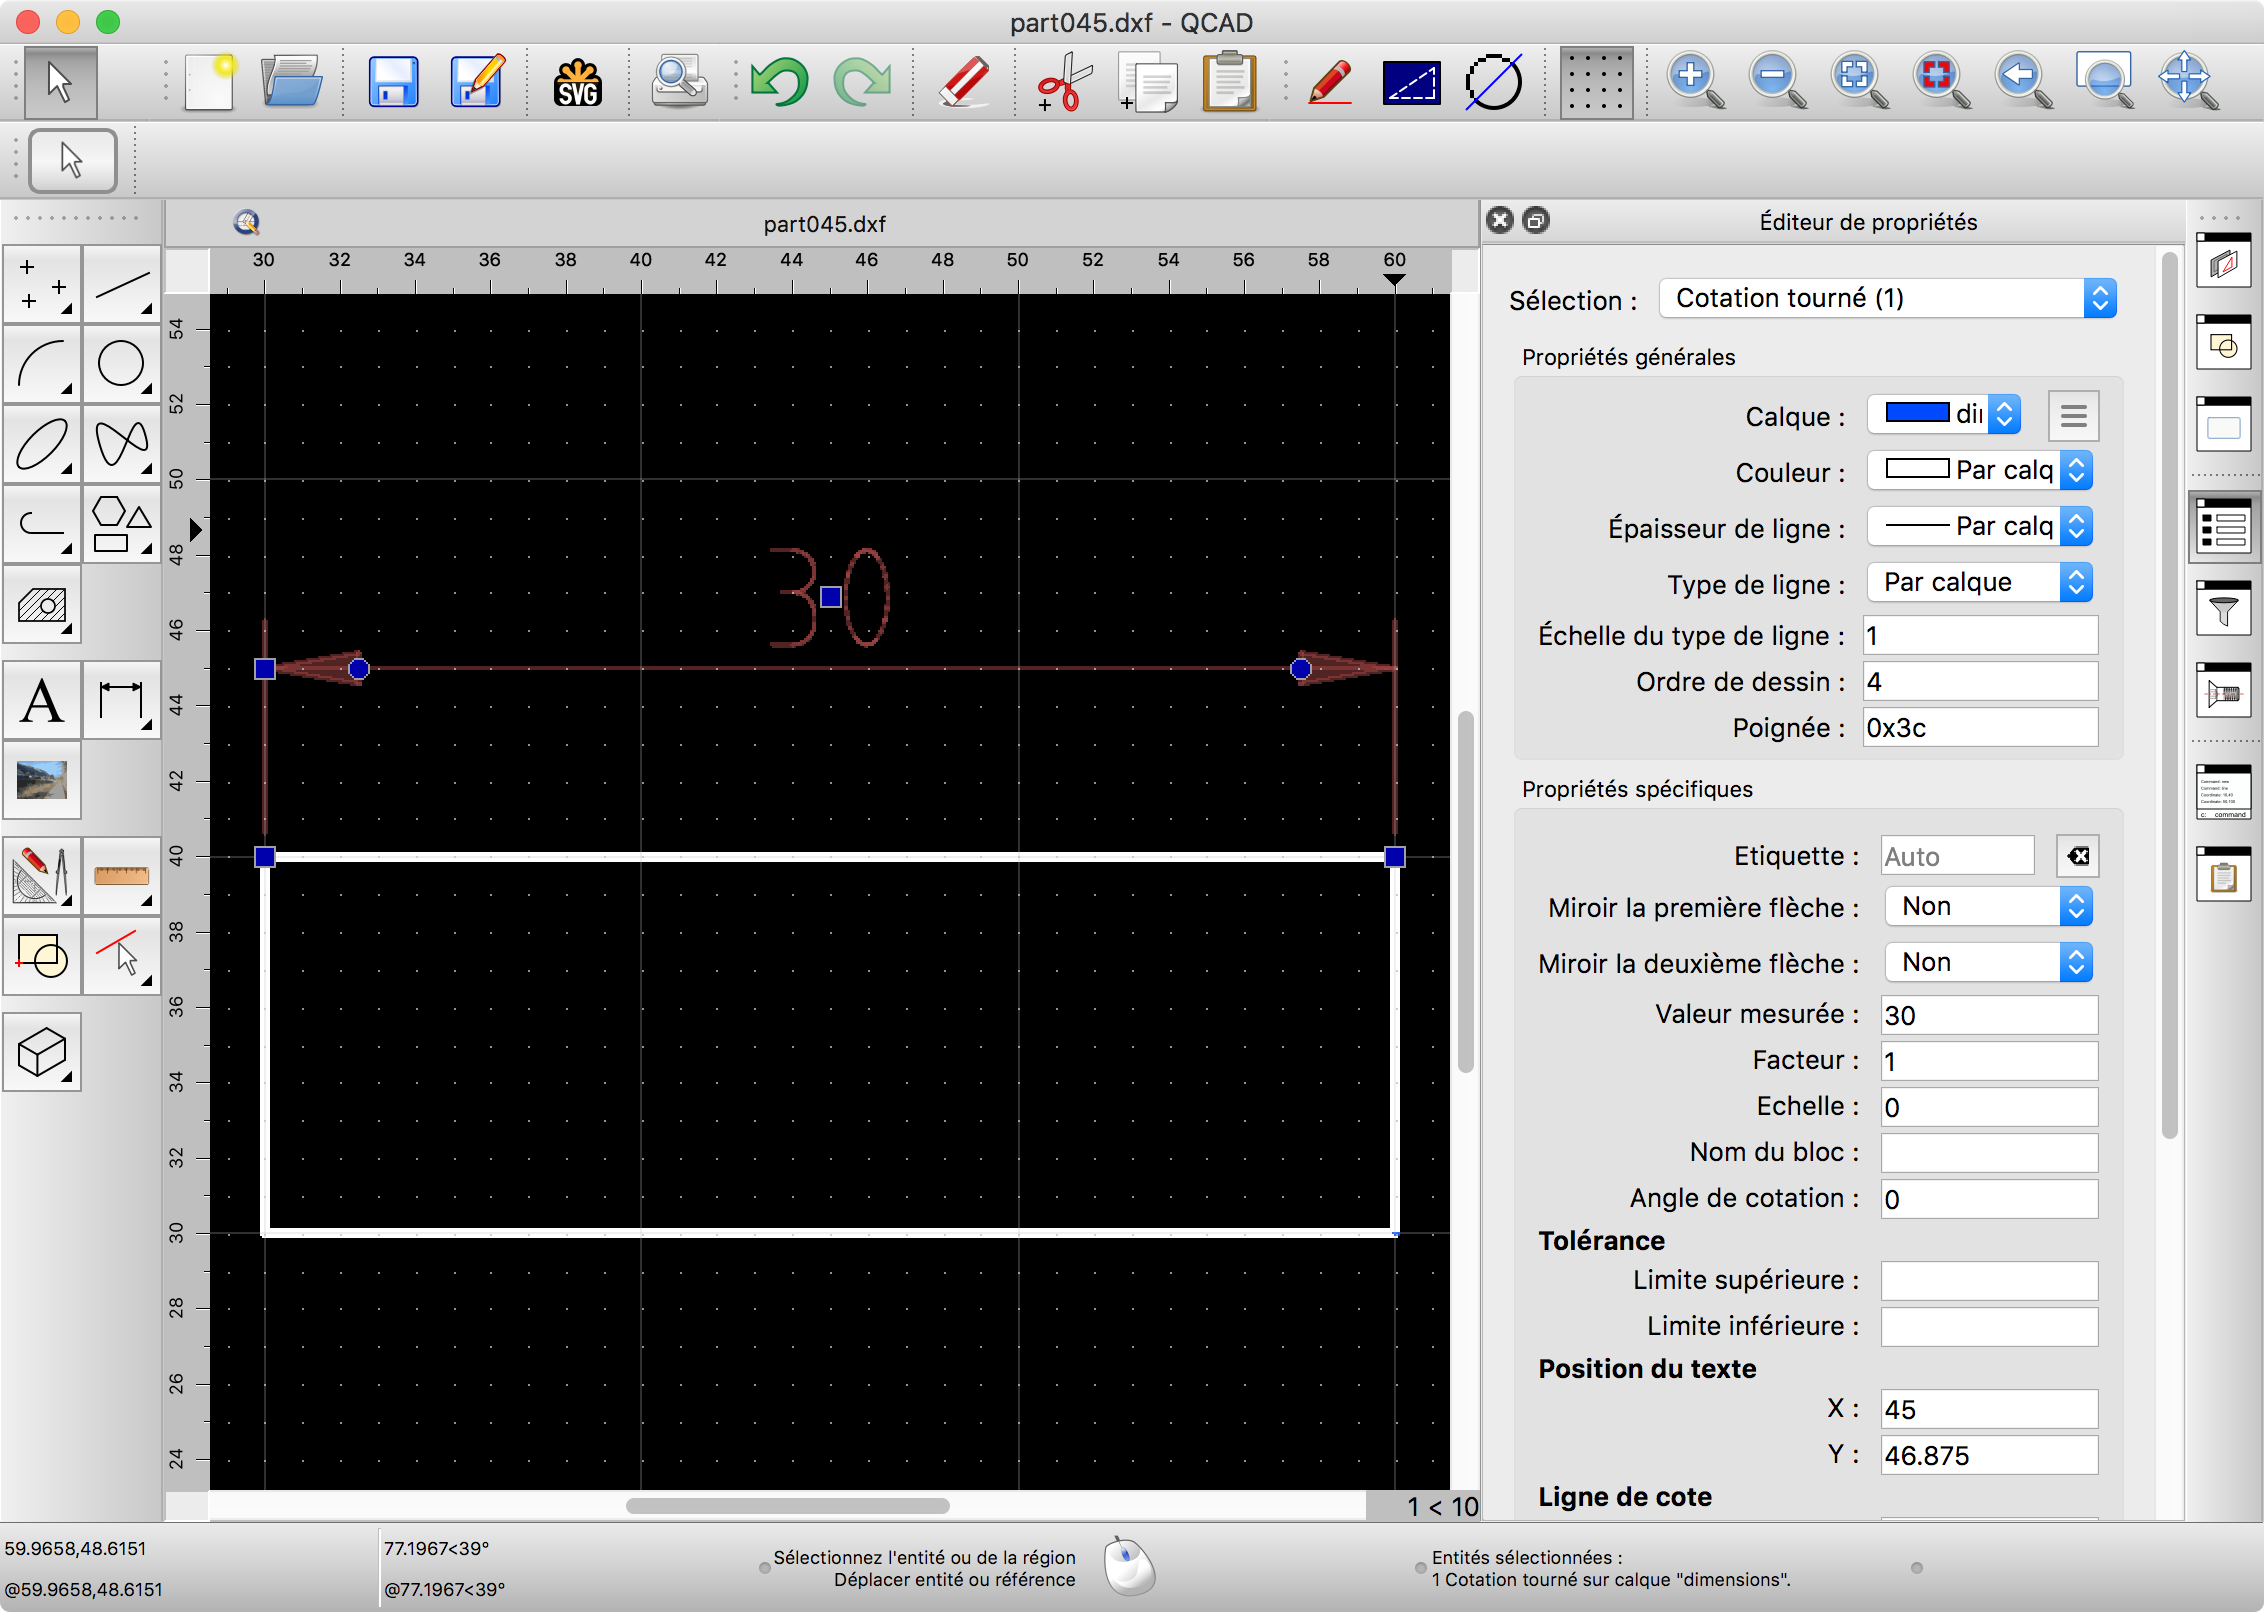
Task: Click the Undo icon
Action: tap(779, 82)
